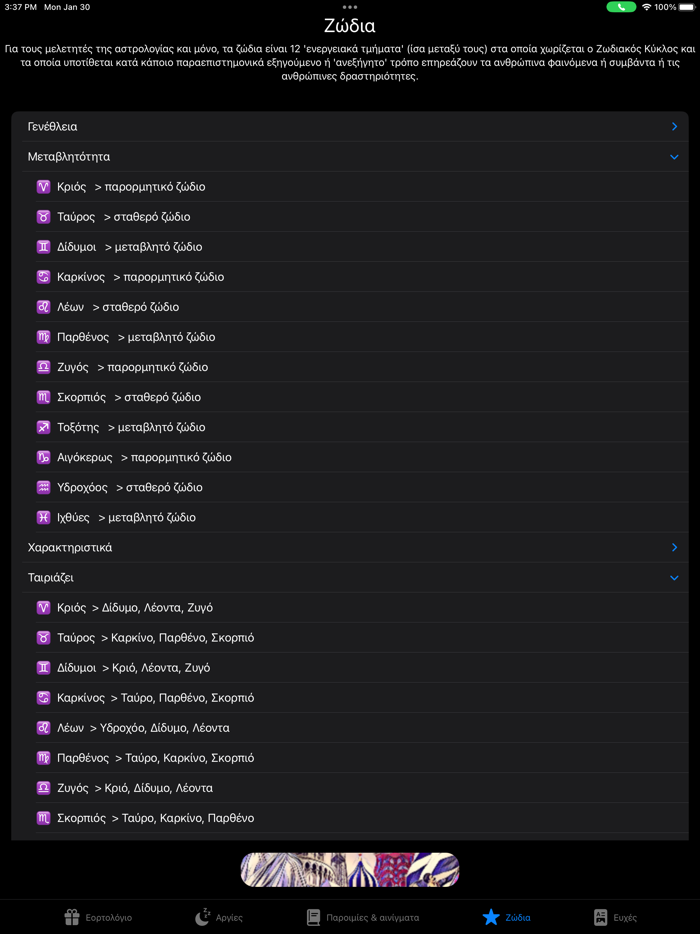700x934 pixels.
Task: Collapse the Ταιριάζει section
Action: point(674,578)
